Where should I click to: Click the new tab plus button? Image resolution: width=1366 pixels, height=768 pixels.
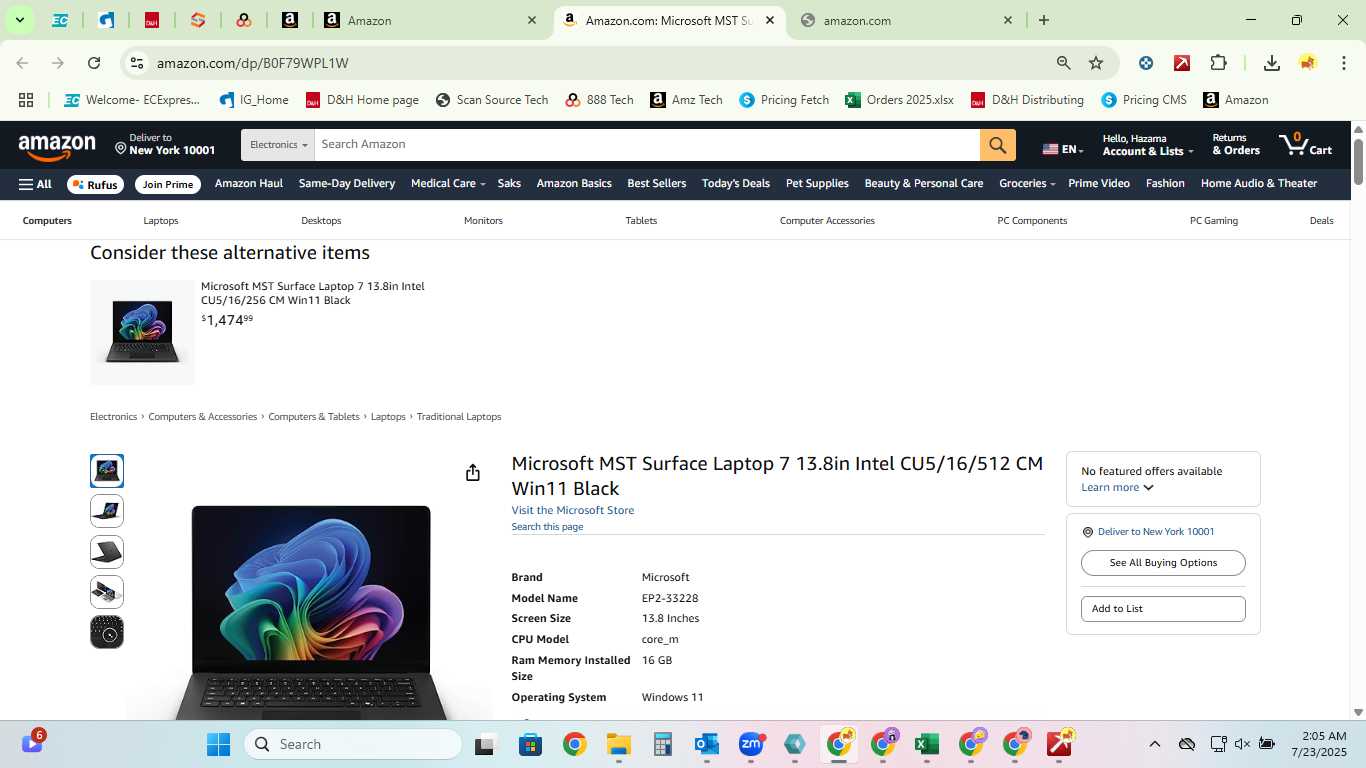[x=1044, y=20]
